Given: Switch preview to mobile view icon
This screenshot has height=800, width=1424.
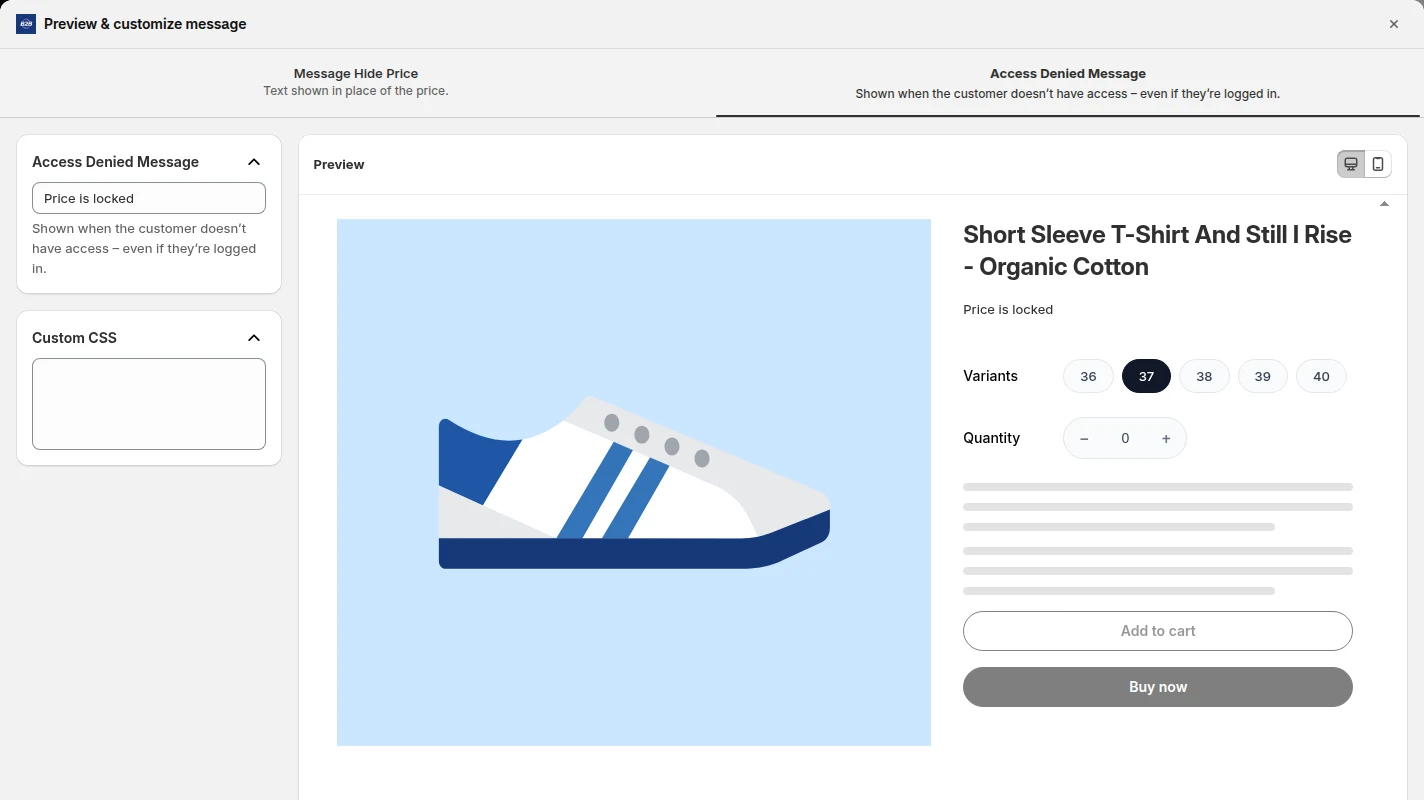Looking at the screenshot, I should (1378, 164).
